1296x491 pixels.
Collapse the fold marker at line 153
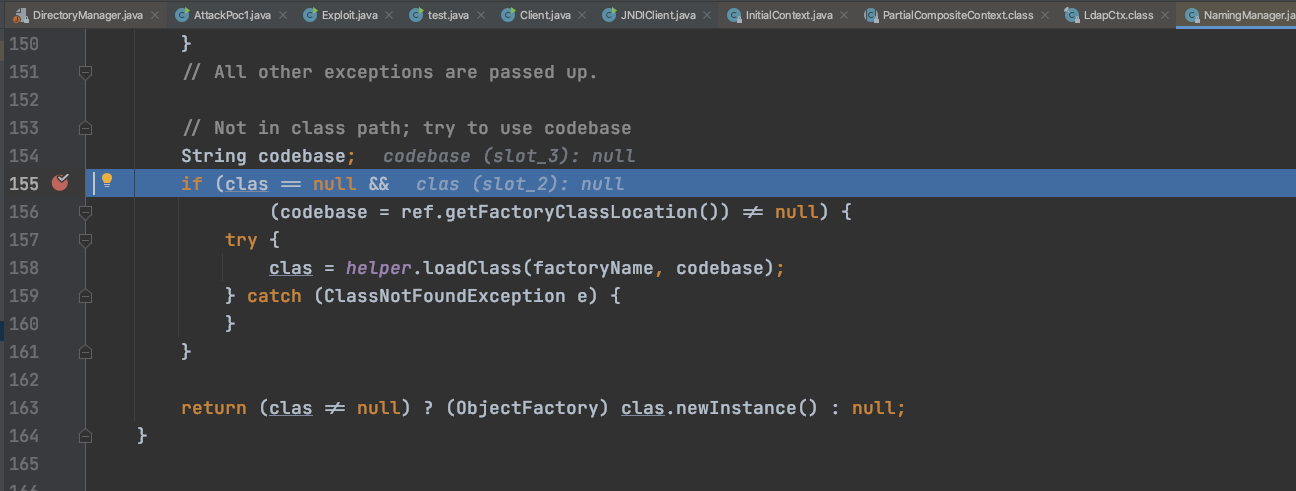point(85,128)
